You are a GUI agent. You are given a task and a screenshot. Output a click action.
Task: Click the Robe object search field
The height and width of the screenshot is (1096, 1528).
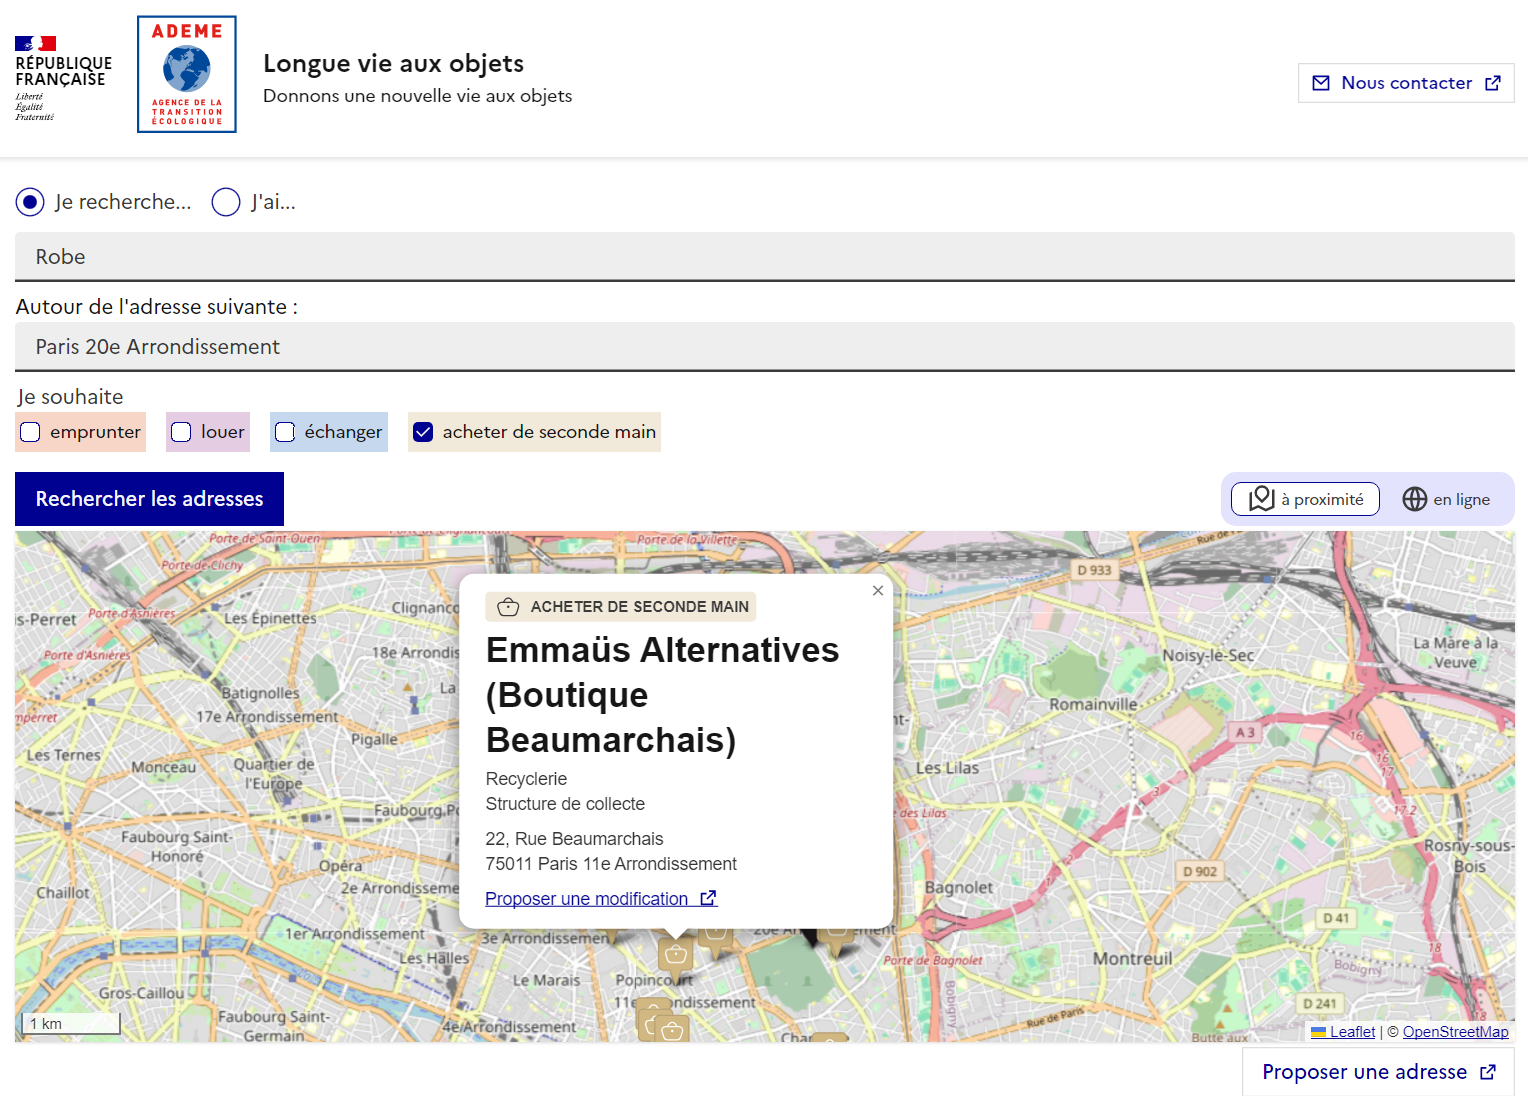(x=765, y=257)
